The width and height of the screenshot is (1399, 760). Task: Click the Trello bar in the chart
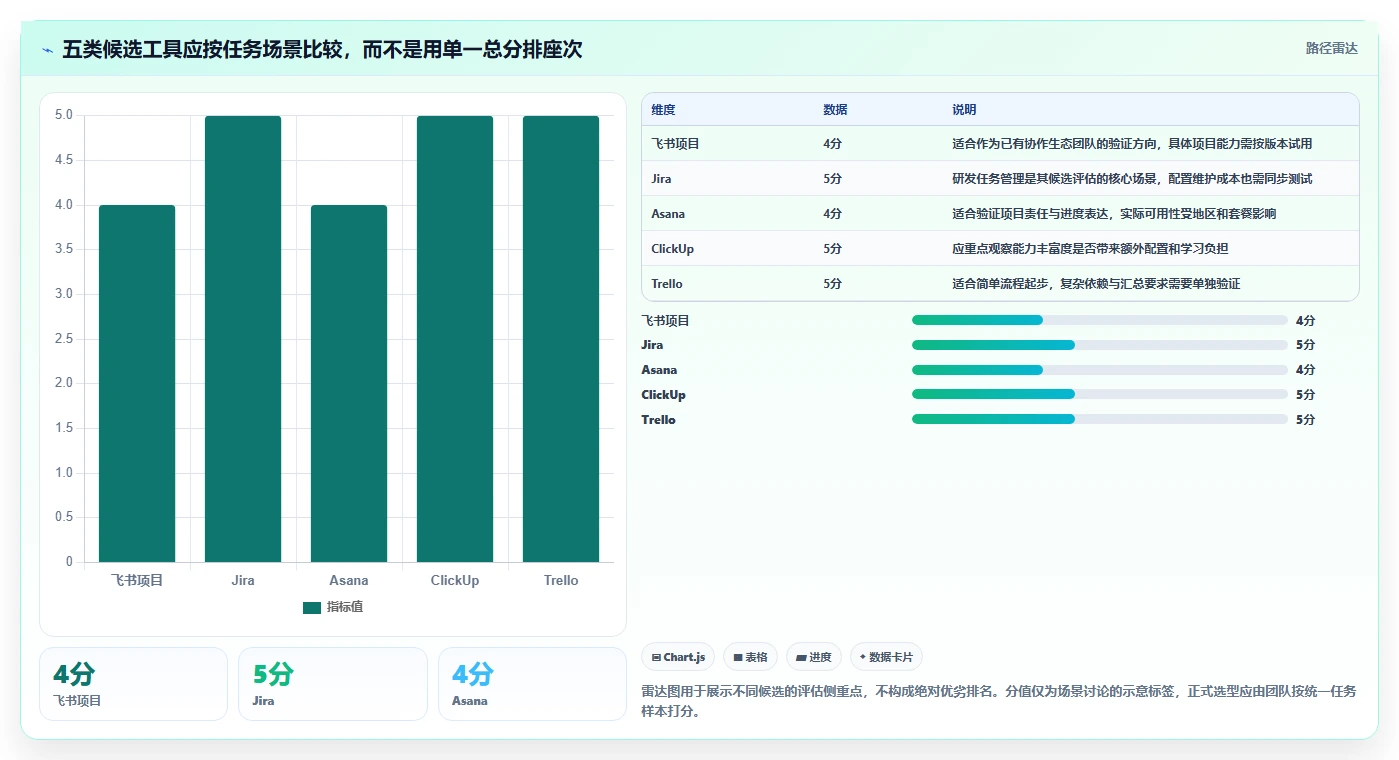coord(561,339)
